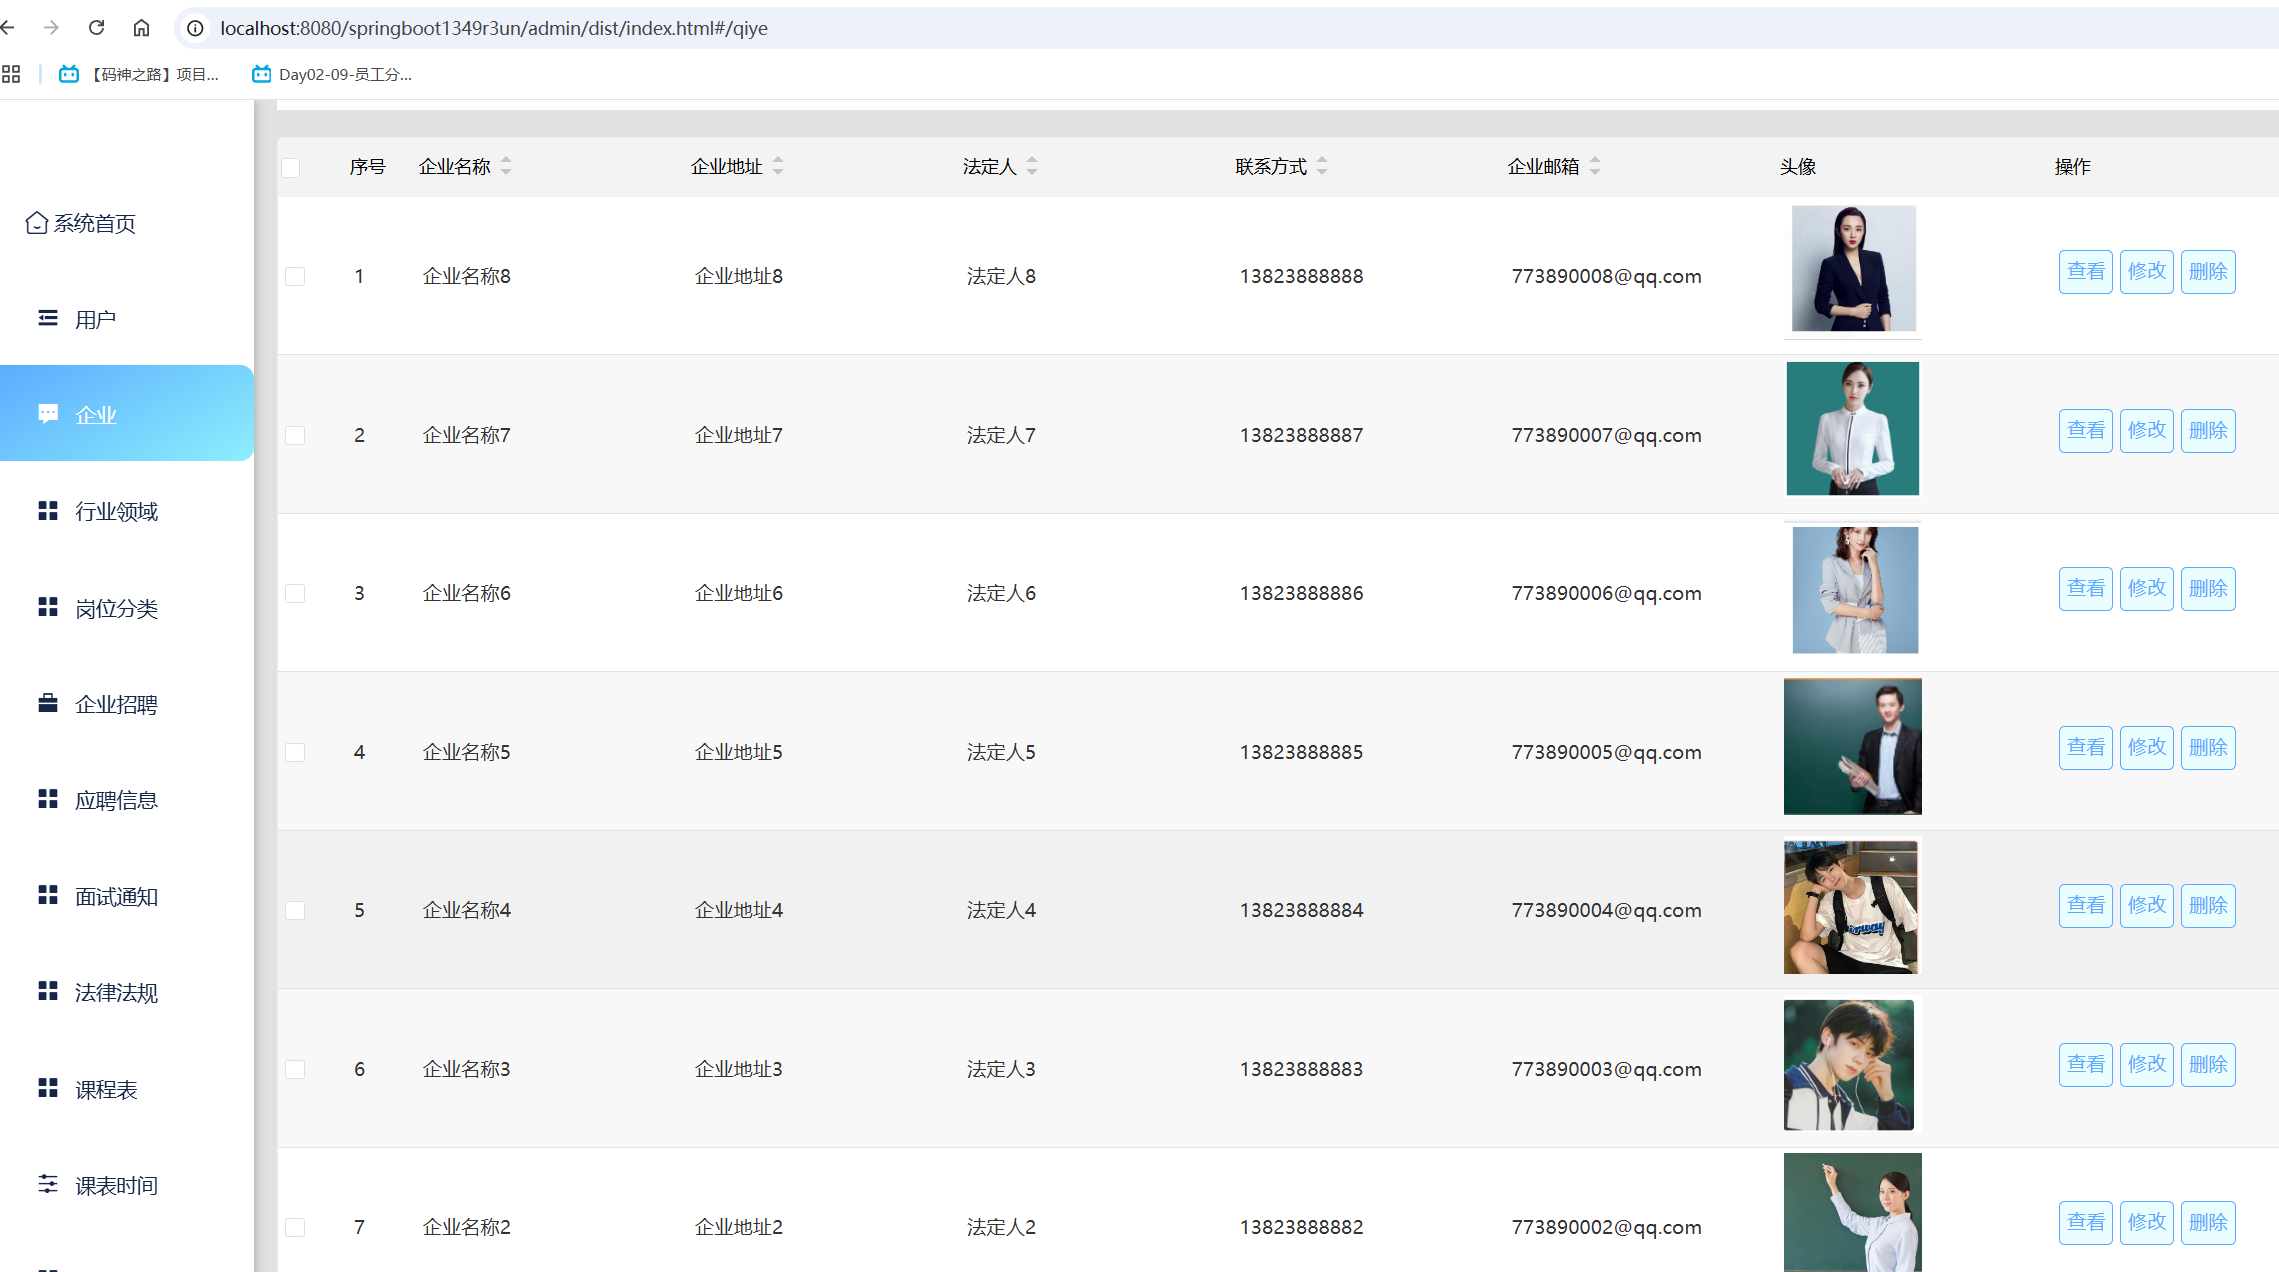Image resolution: width=2279 pixels, height=1272 pixels.
Task: Sort the table by 企业名称 column arrows
Action: [x=506, y=166]
